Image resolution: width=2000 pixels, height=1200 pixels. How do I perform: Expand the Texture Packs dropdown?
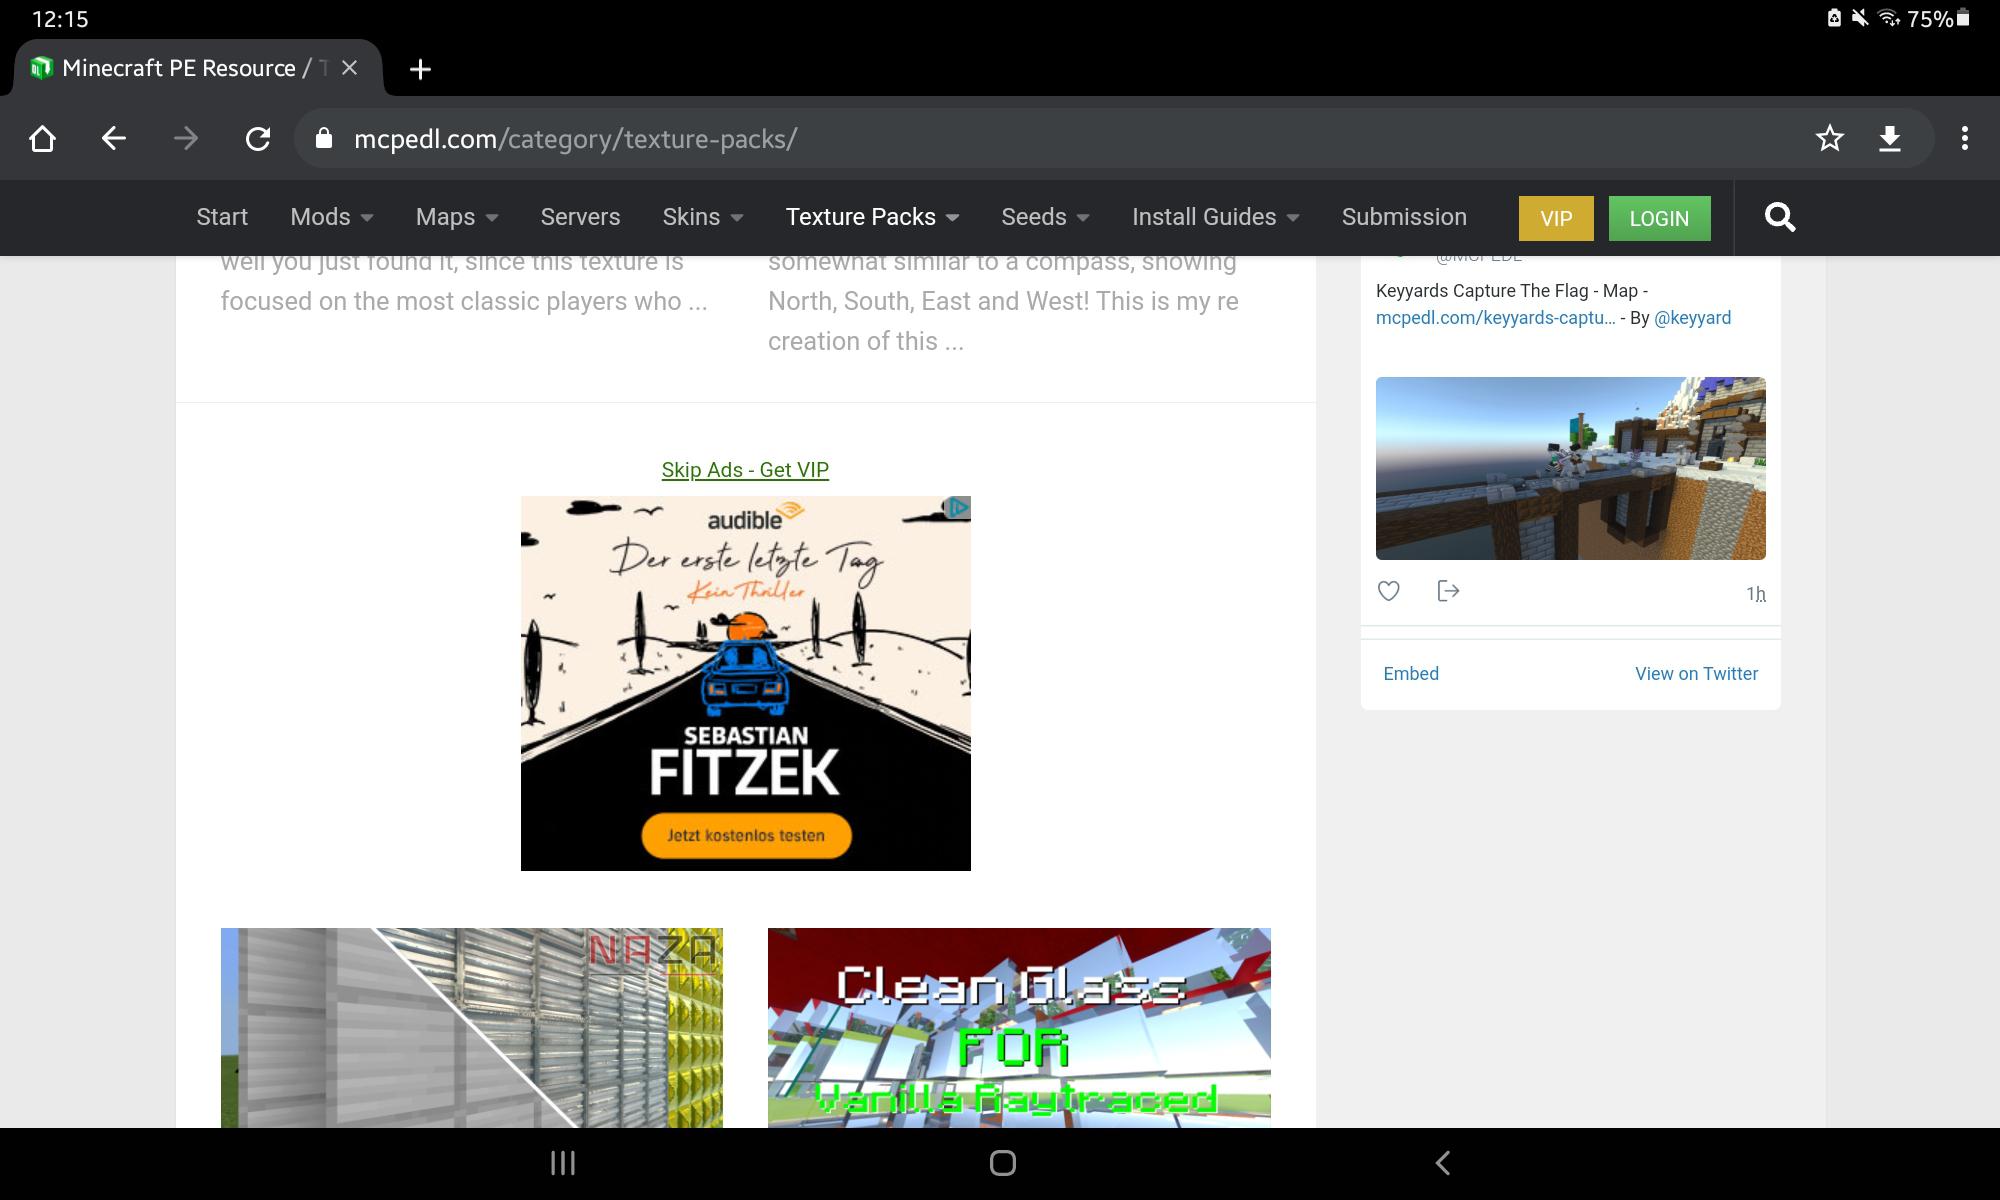870,217
